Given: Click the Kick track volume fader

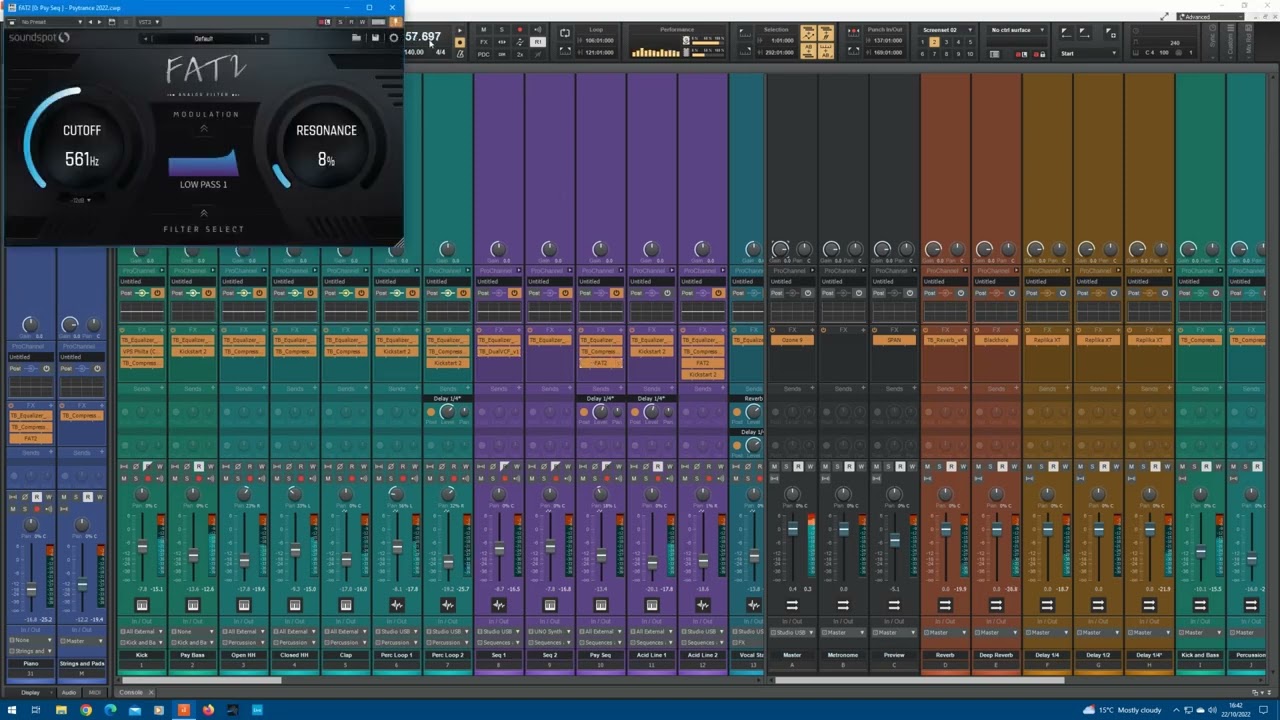Looking at the screenshot, I should tap(142, 546).
